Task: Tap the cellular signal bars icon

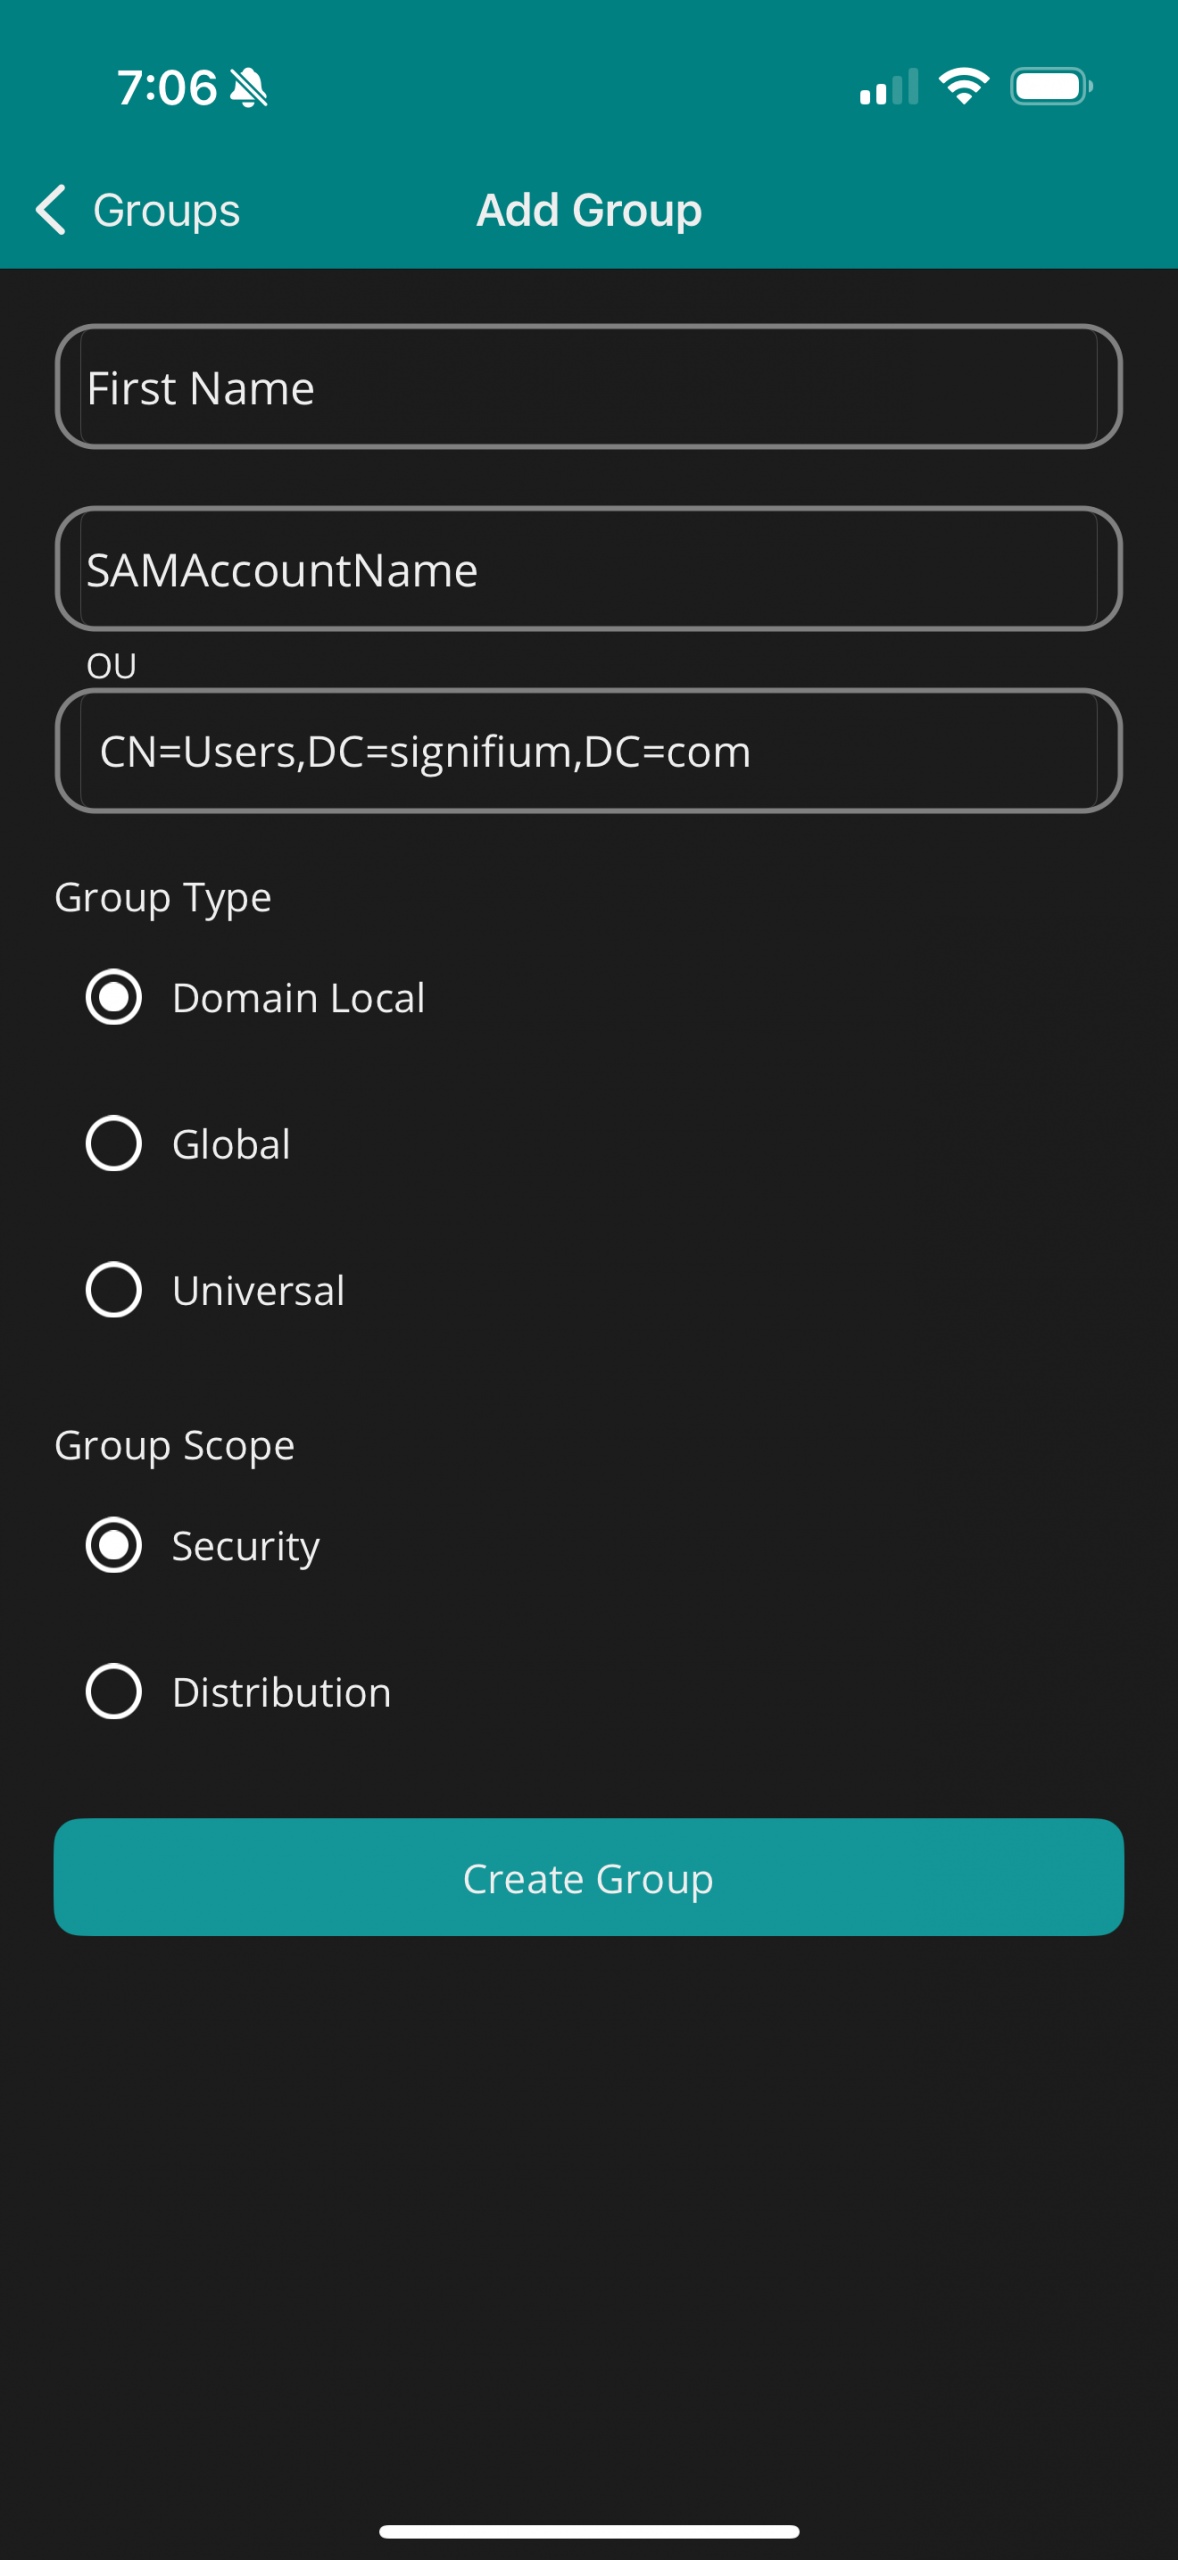Action: click(x=888, y=88)
